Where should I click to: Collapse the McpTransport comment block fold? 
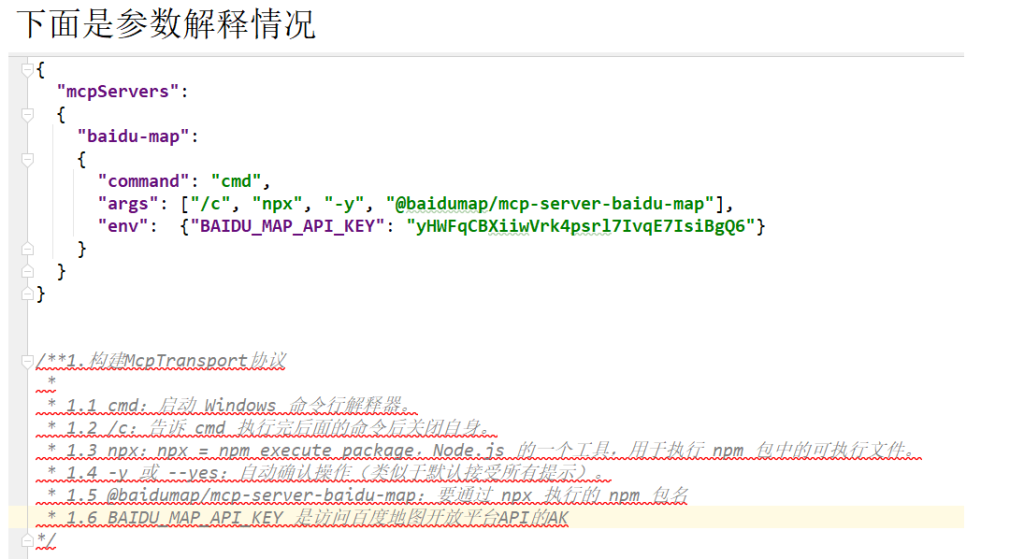click(x=29, y=360)
